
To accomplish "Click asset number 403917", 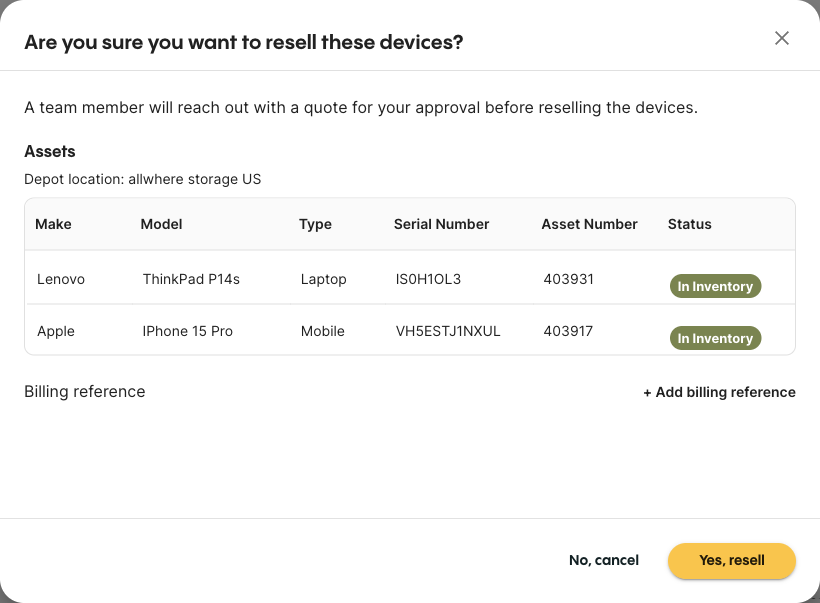I will pos(568,332).
